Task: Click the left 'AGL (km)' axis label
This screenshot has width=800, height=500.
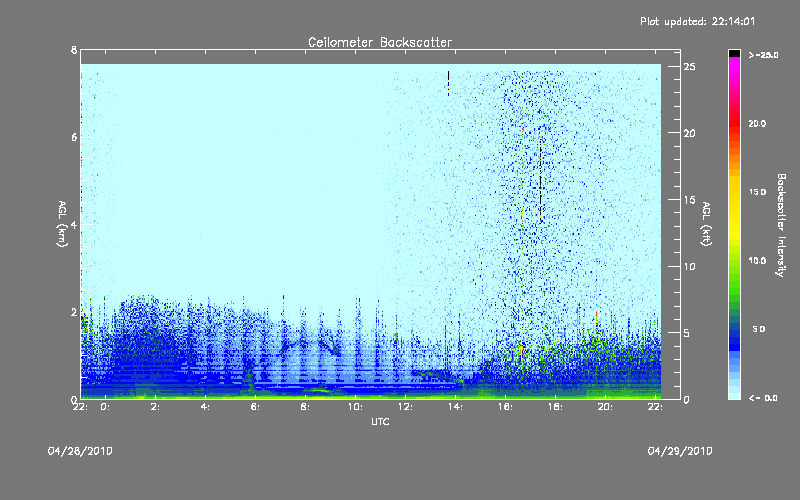Action: (62, 224)
